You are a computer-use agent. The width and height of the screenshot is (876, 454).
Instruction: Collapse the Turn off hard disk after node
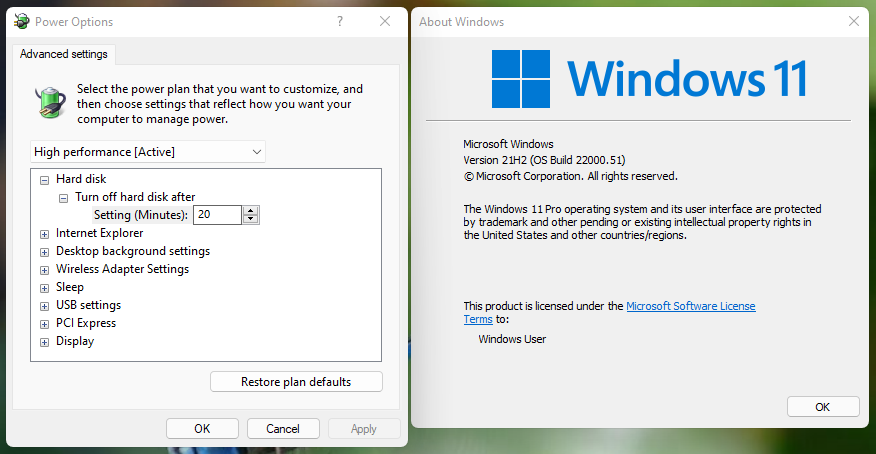pos(64,198)
